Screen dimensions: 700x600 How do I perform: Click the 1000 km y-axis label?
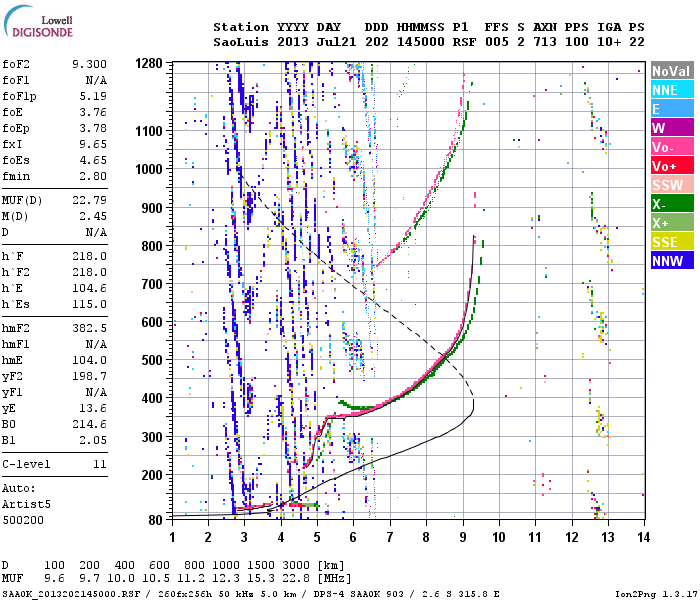click(148, 170)
